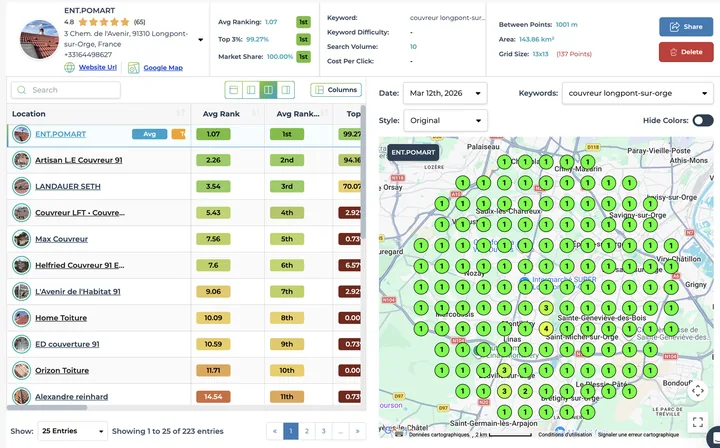Image resolution: width=720 pixels, height=448 pixels.
Task: Click the LANDAUER SETH row avatar
Action: 21,186
